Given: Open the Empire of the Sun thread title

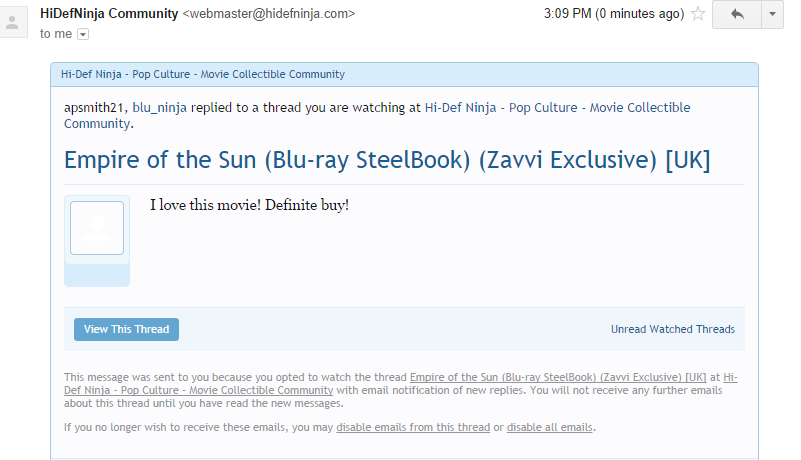Looking at the screenshot, I should point(387,160).
